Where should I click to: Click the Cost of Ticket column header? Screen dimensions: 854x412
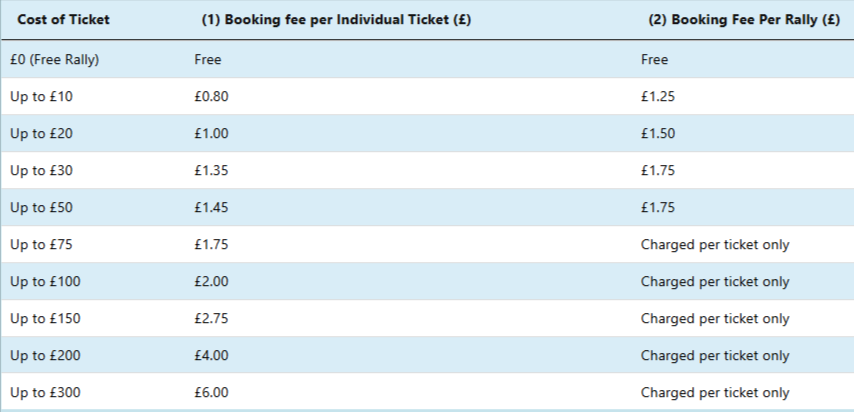pyautogui.click(x=63, y=20)
